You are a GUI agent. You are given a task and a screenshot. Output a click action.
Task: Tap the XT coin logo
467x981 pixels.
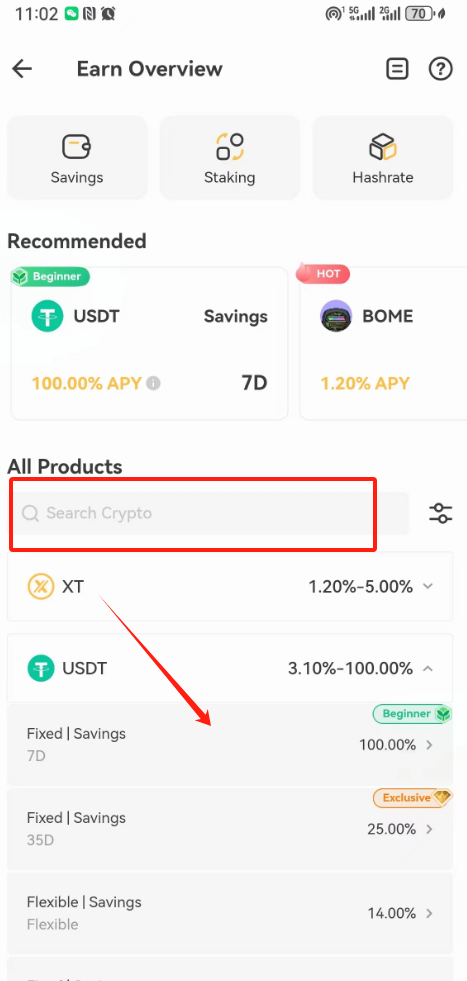pos(41,586)
